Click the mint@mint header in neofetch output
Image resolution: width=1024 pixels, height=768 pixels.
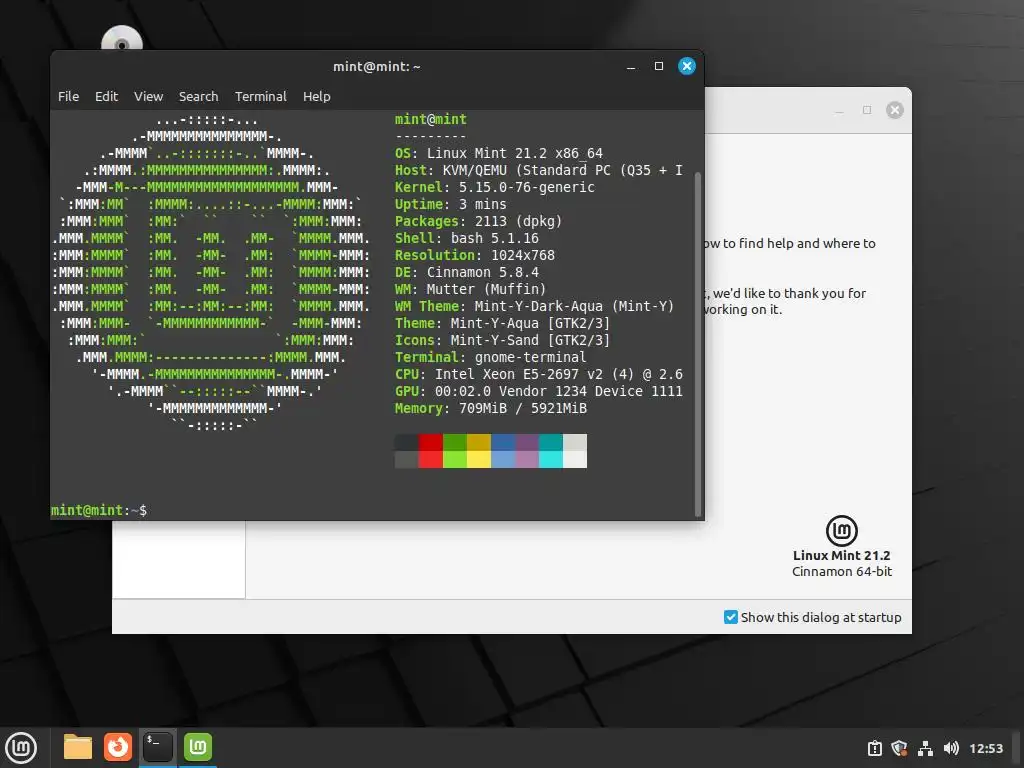tap(430, 120)
